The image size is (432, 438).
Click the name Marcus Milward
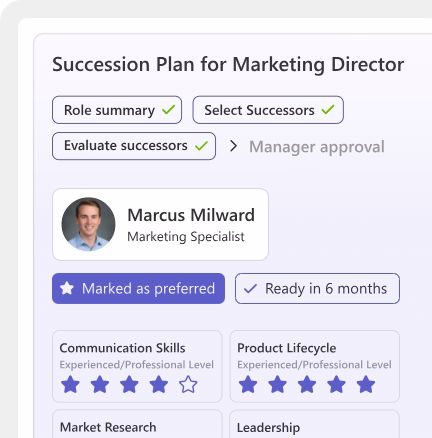coord(191,215)
